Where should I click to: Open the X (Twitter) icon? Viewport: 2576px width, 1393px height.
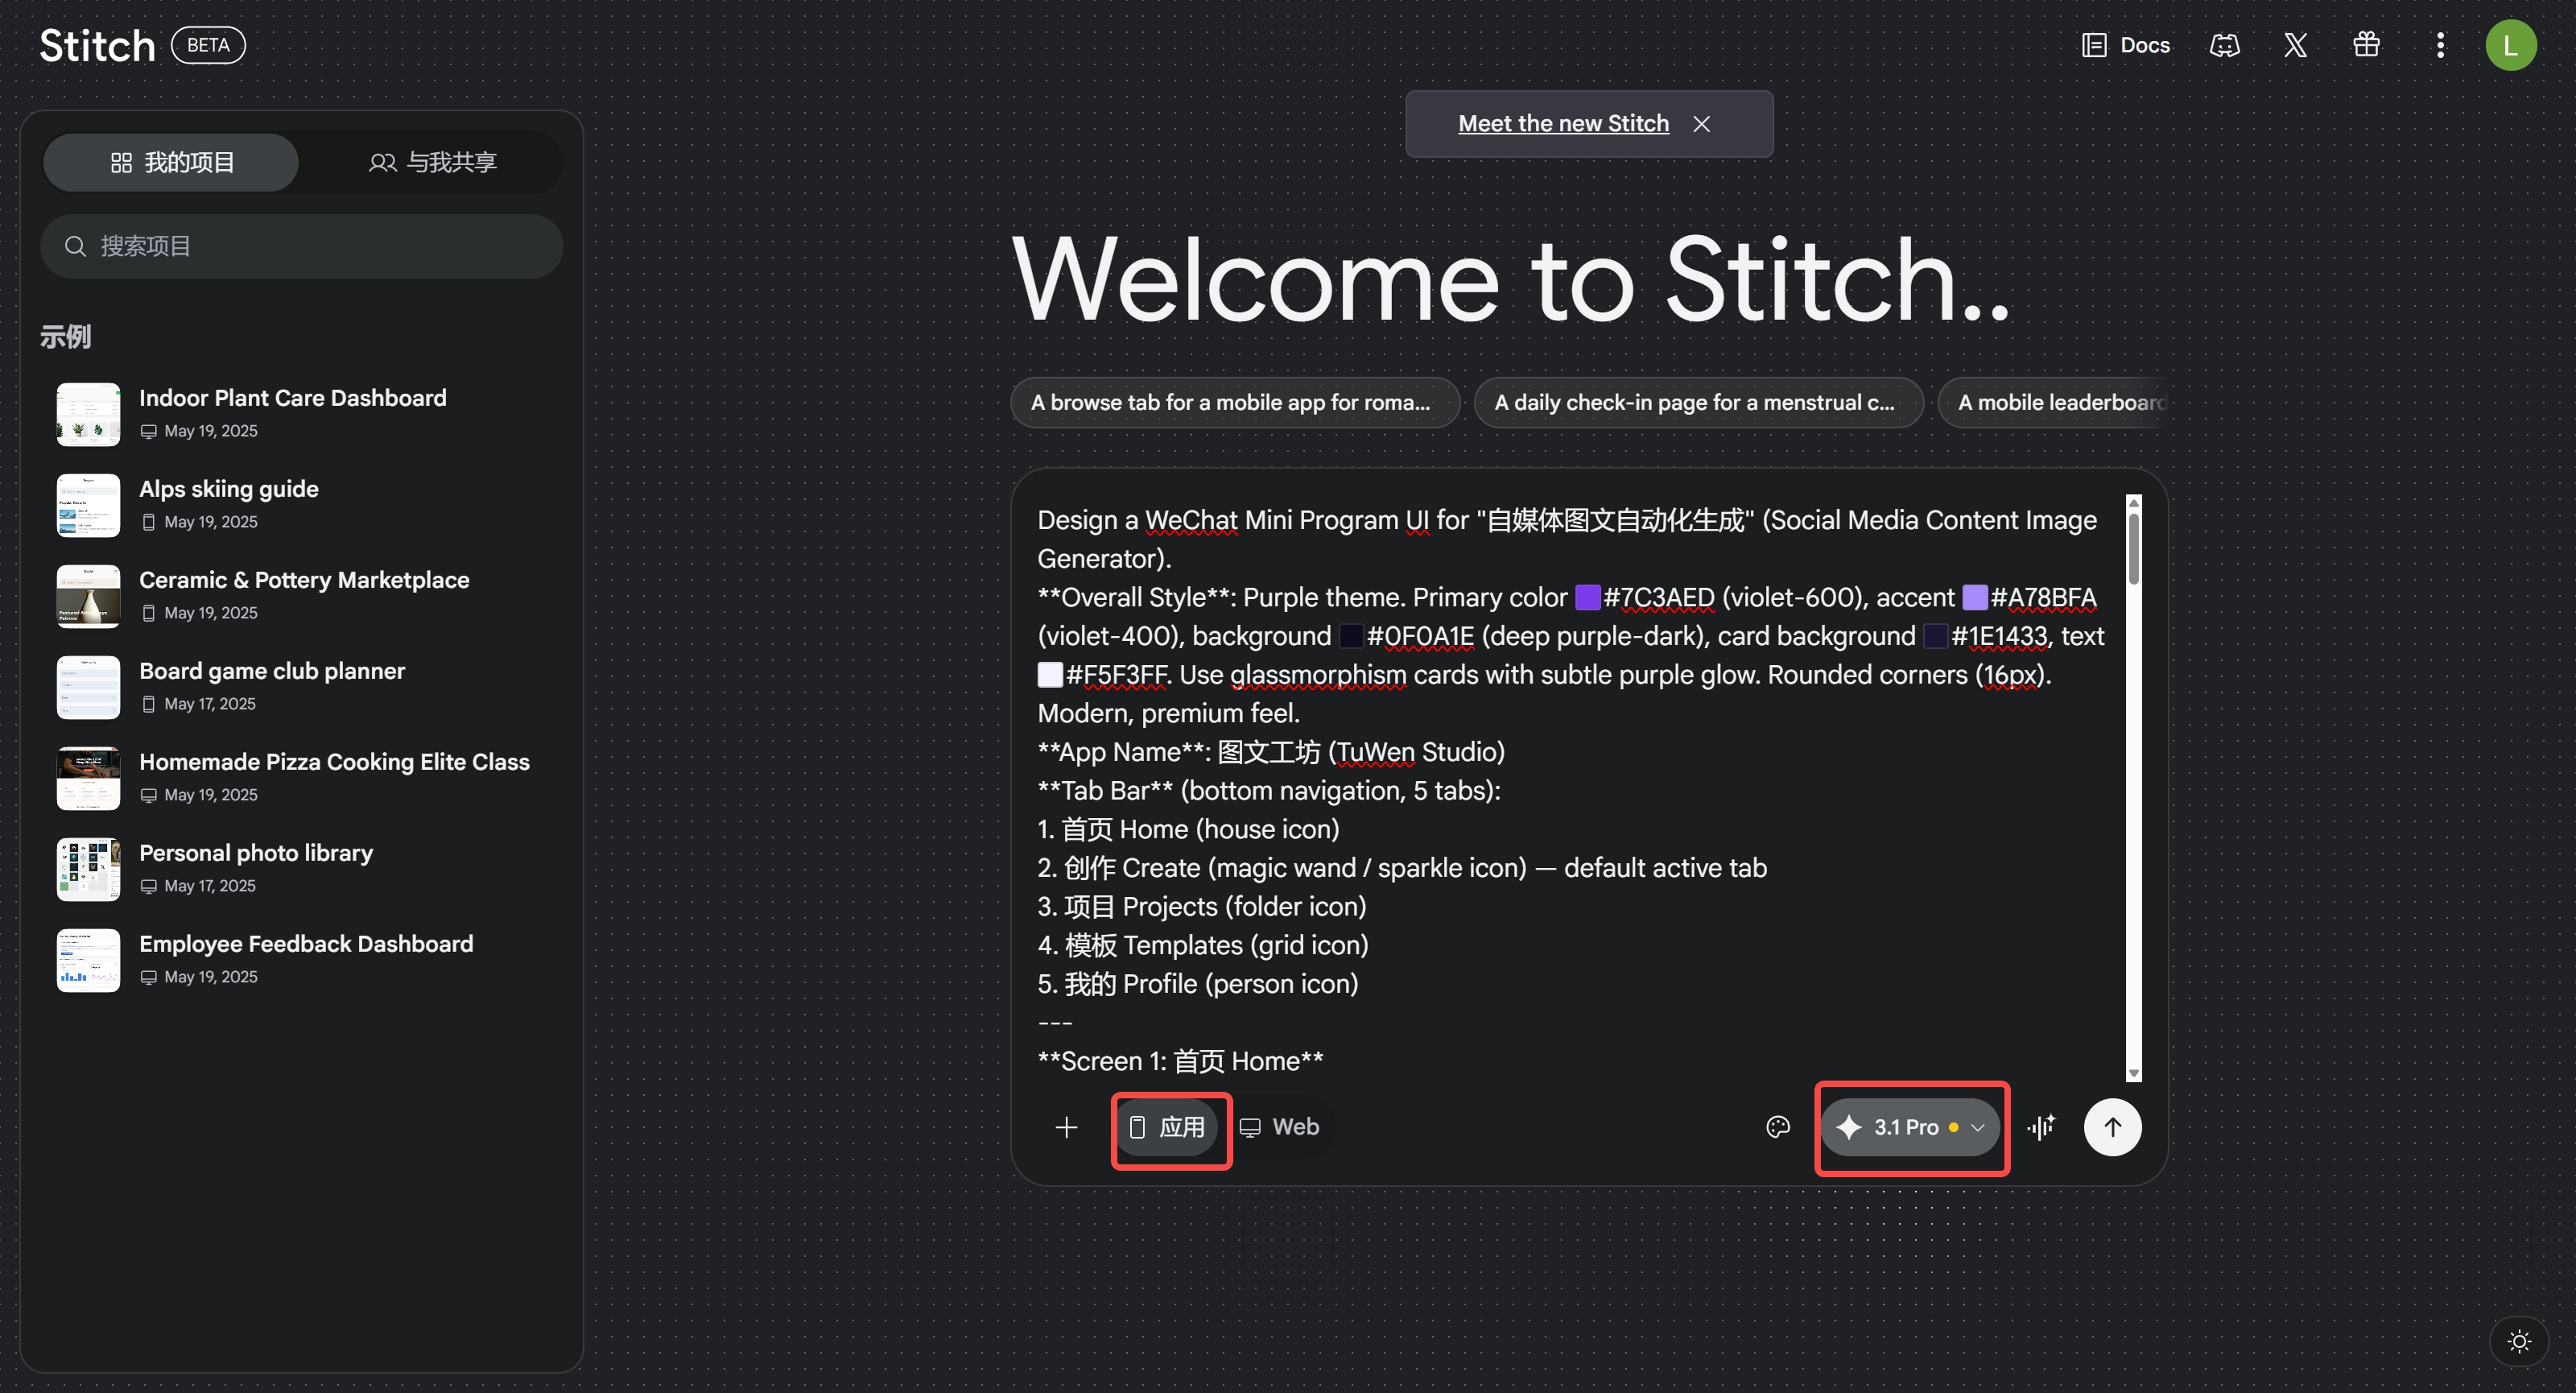pyautogui.click(x=2295, y=45)
